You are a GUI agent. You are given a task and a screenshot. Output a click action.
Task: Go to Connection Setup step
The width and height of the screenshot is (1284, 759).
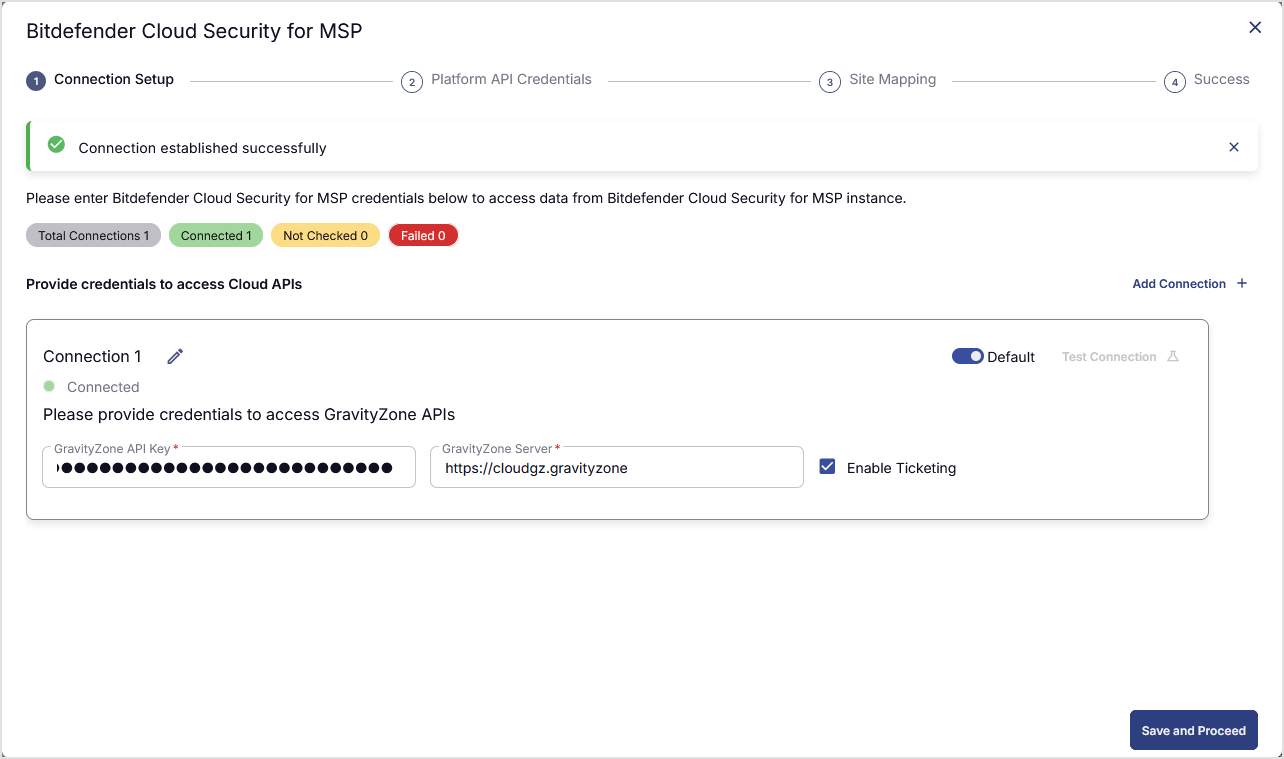pos(100,80)
